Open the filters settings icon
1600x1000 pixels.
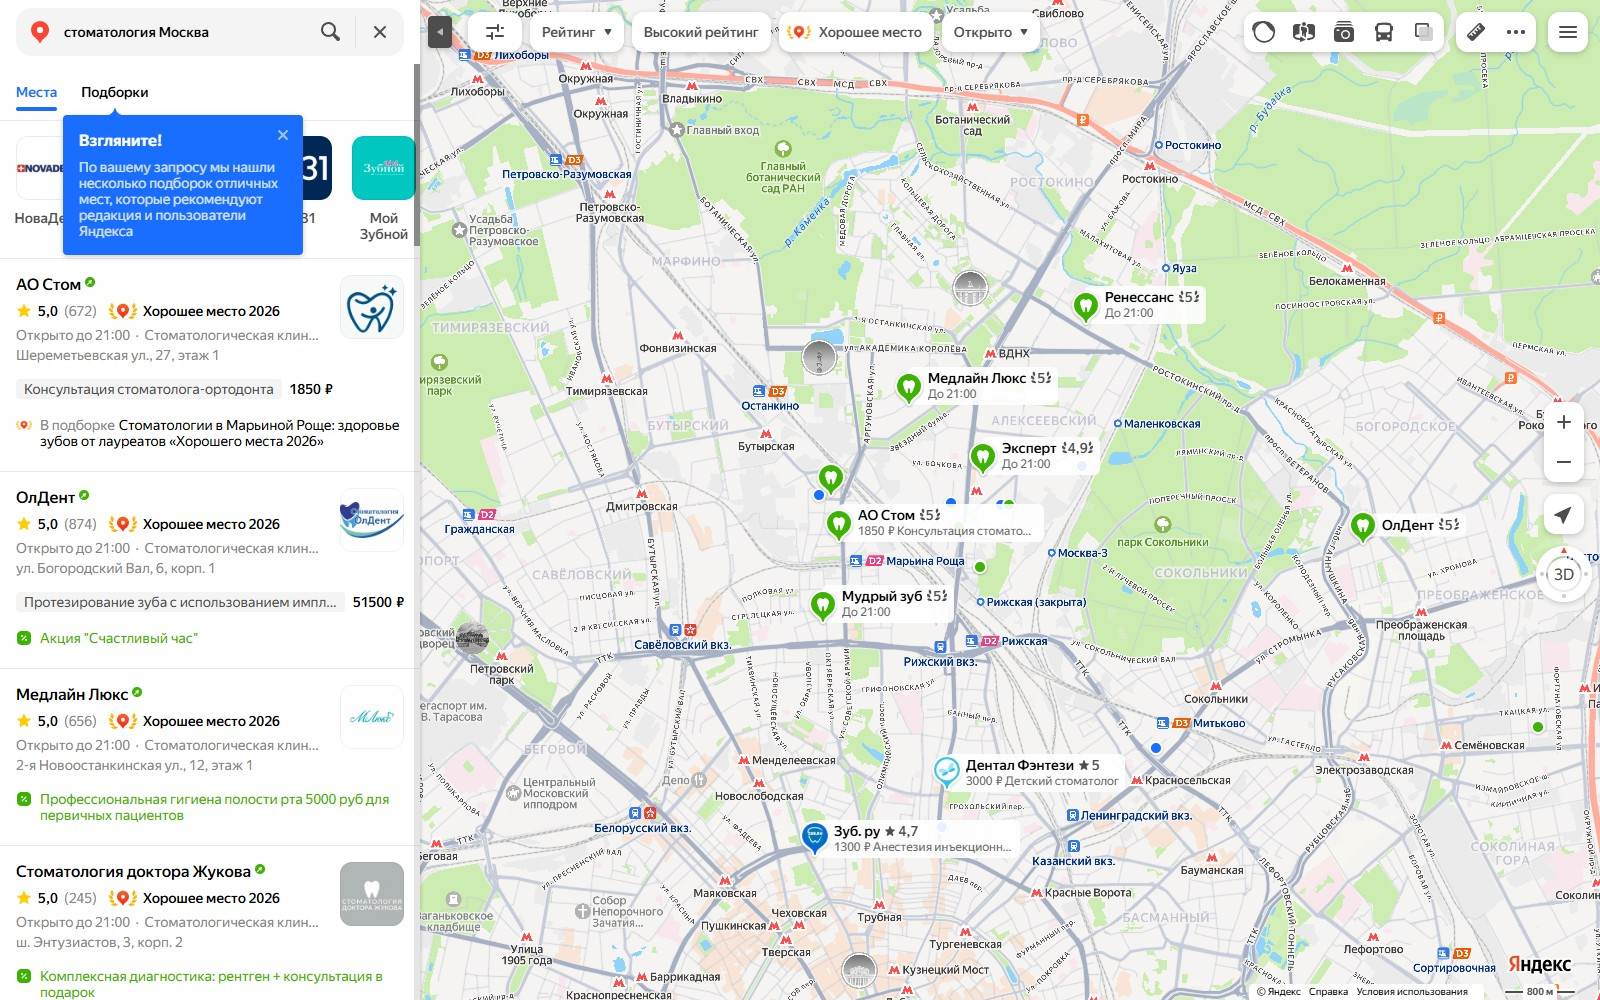(495, 32)
